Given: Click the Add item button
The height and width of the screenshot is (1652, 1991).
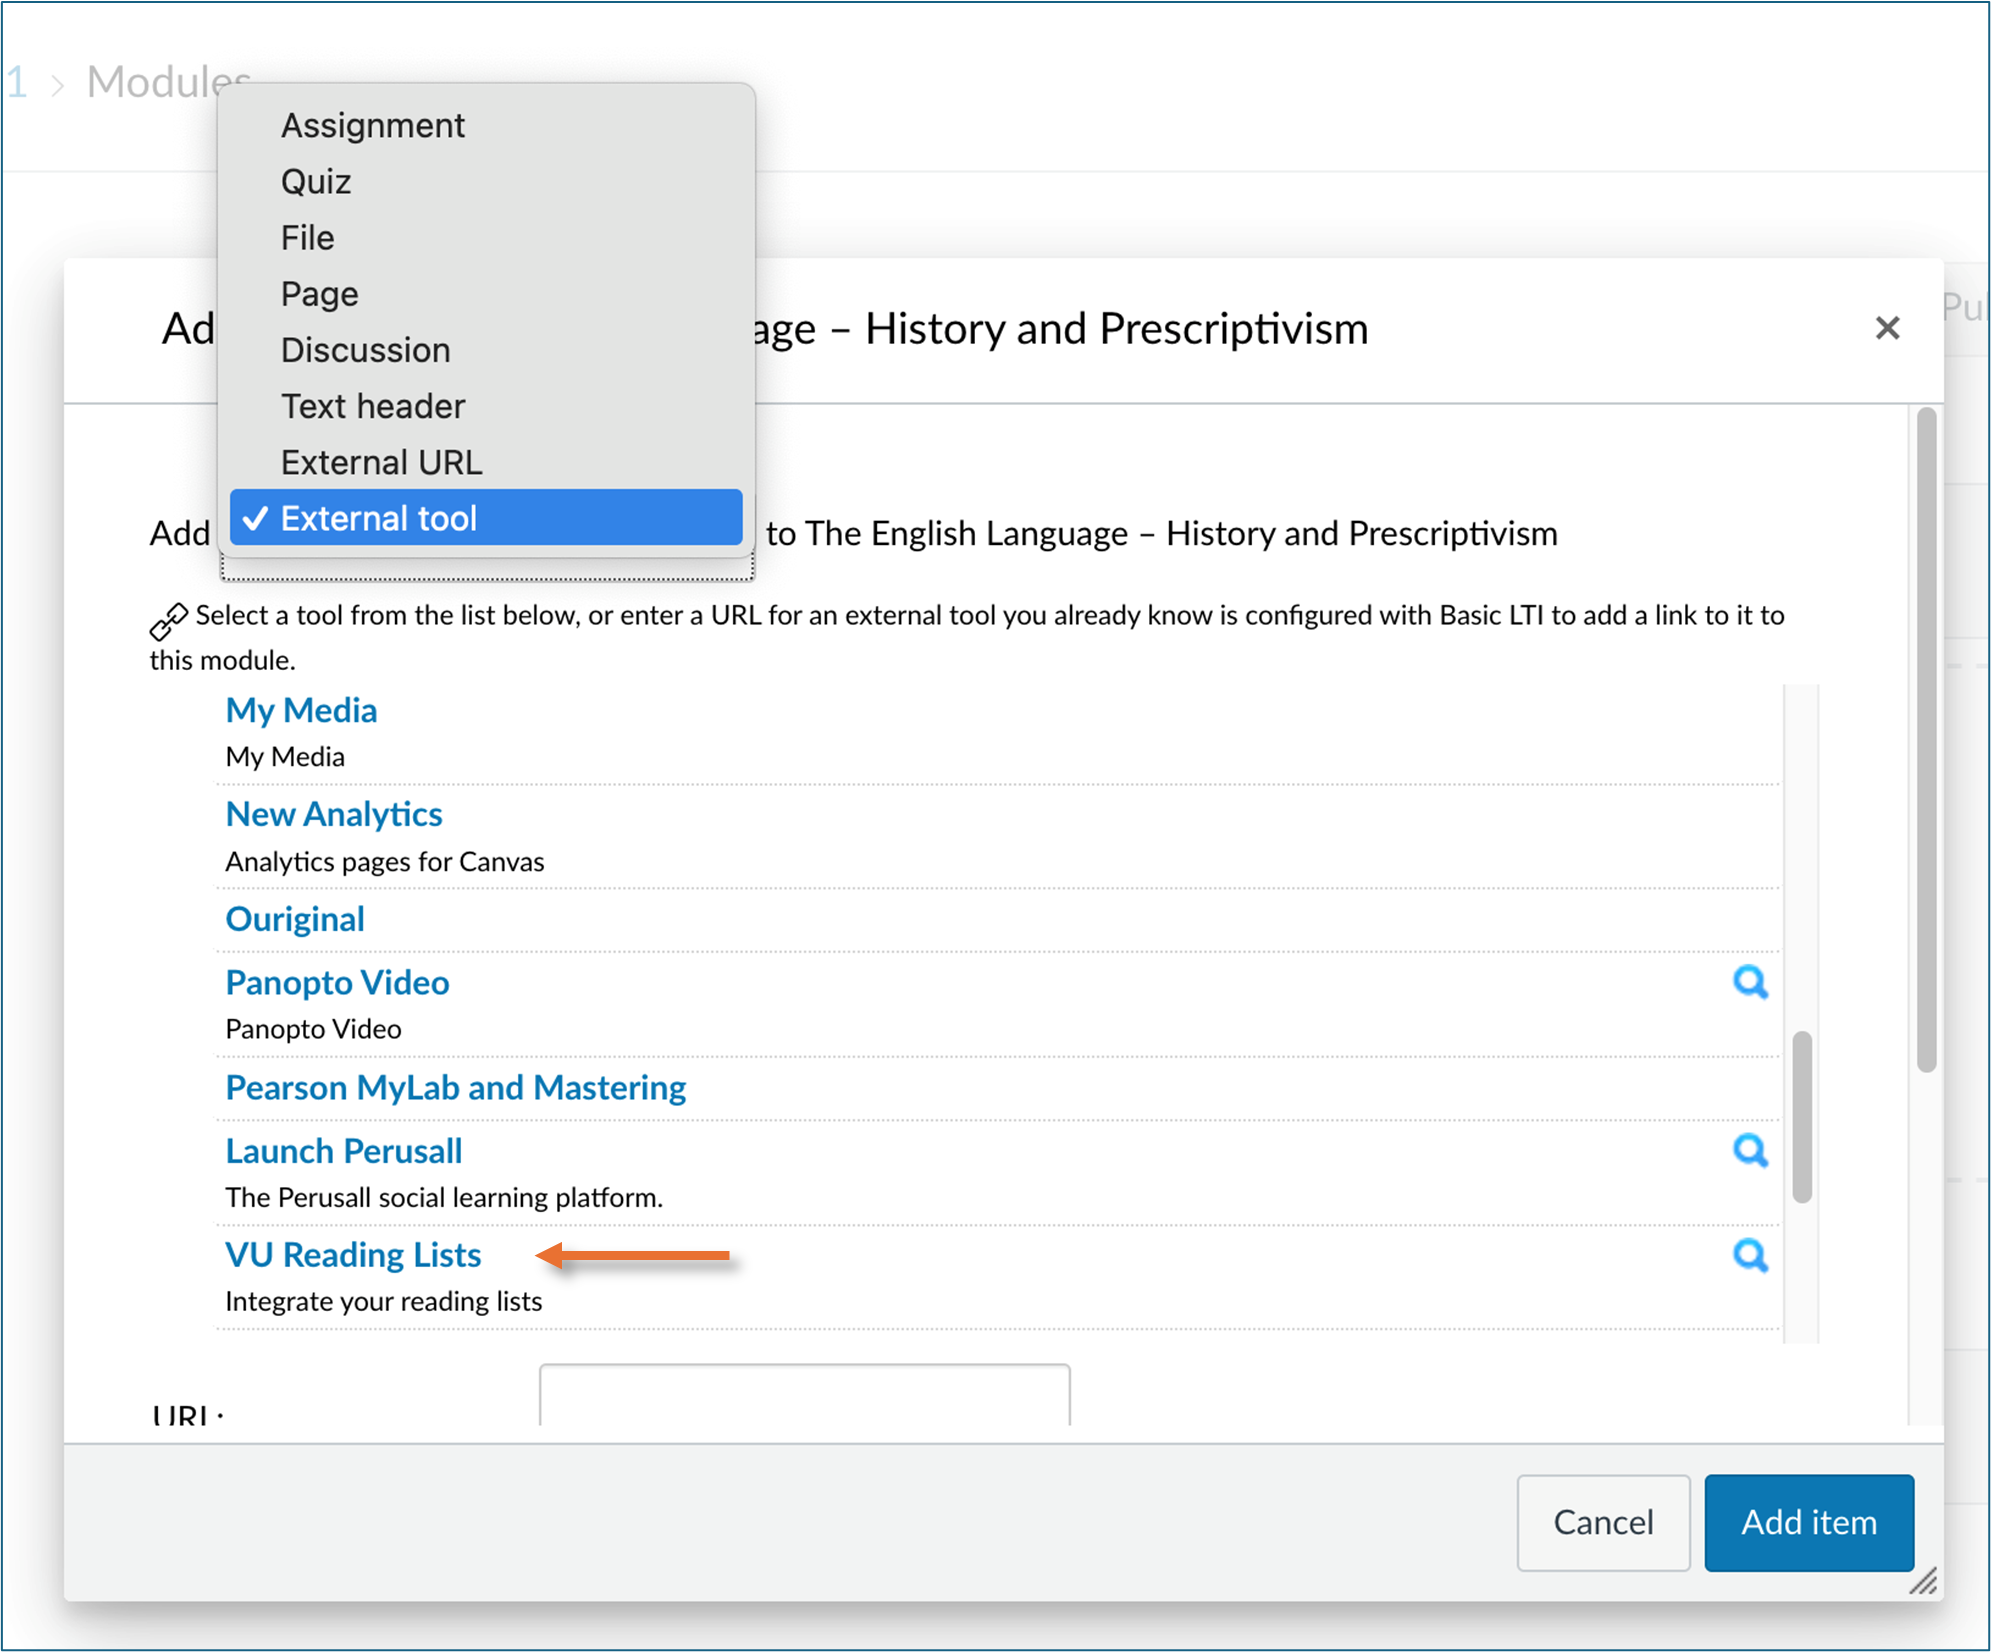Looking at the screenshot, I should point(1809,1523).
